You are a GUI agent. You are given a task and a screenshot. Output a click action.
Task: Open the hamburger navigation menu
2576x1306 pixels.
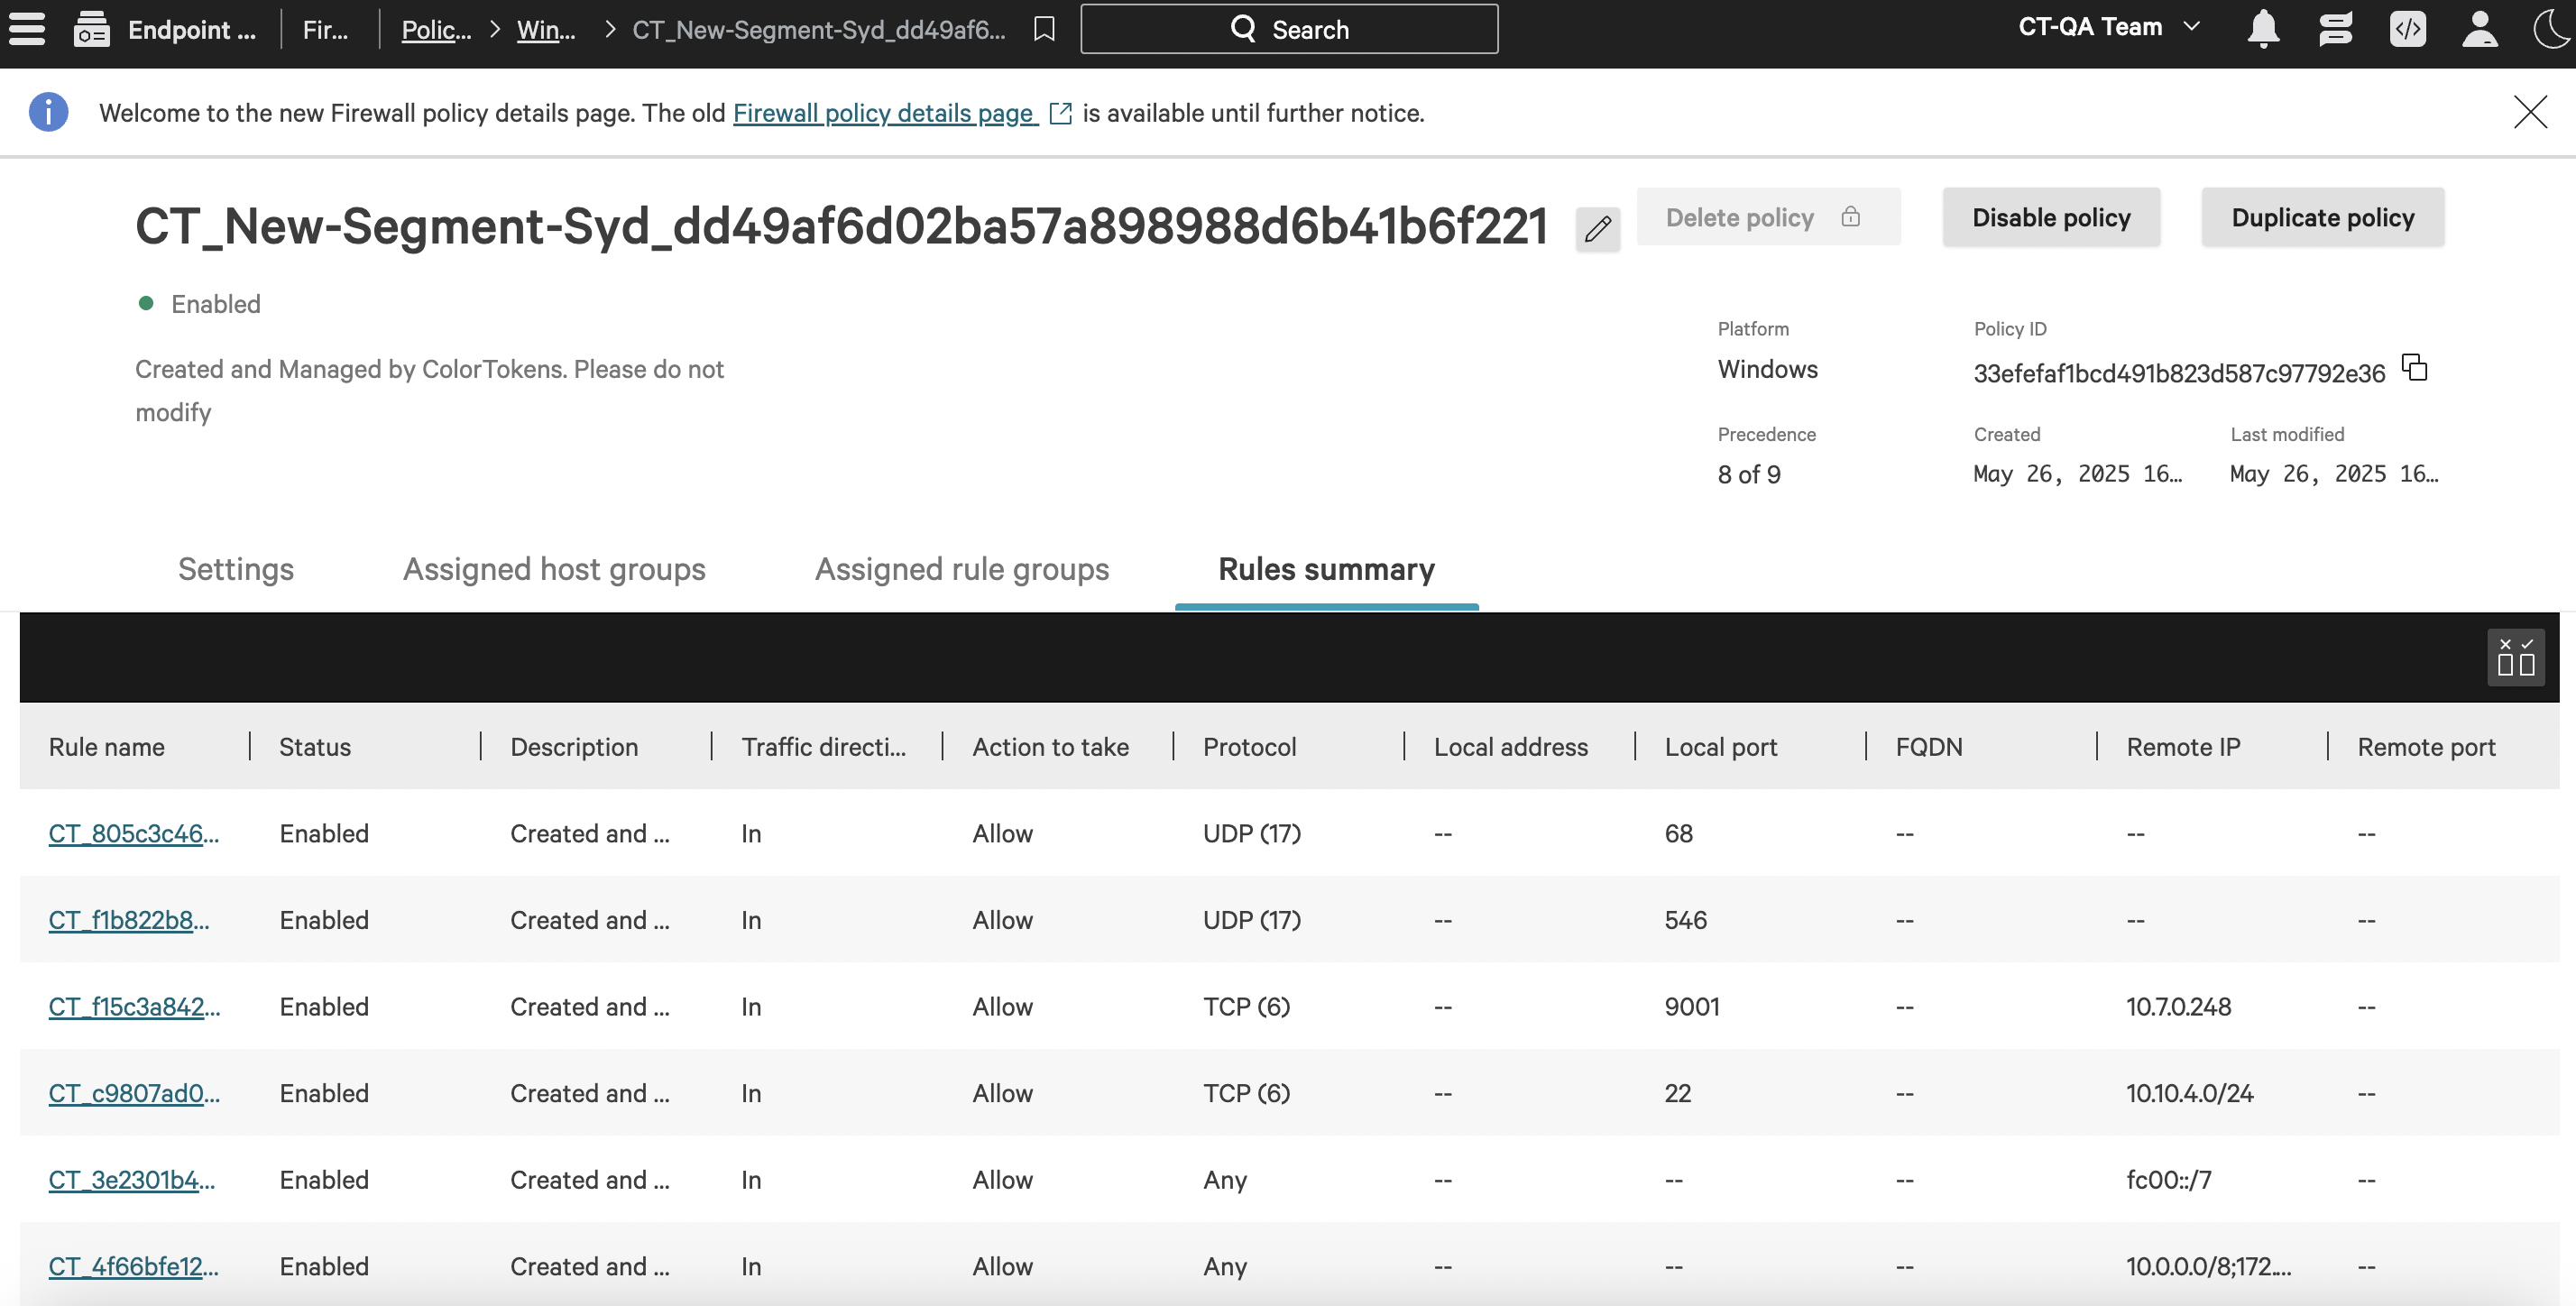(x=27, y=28)
